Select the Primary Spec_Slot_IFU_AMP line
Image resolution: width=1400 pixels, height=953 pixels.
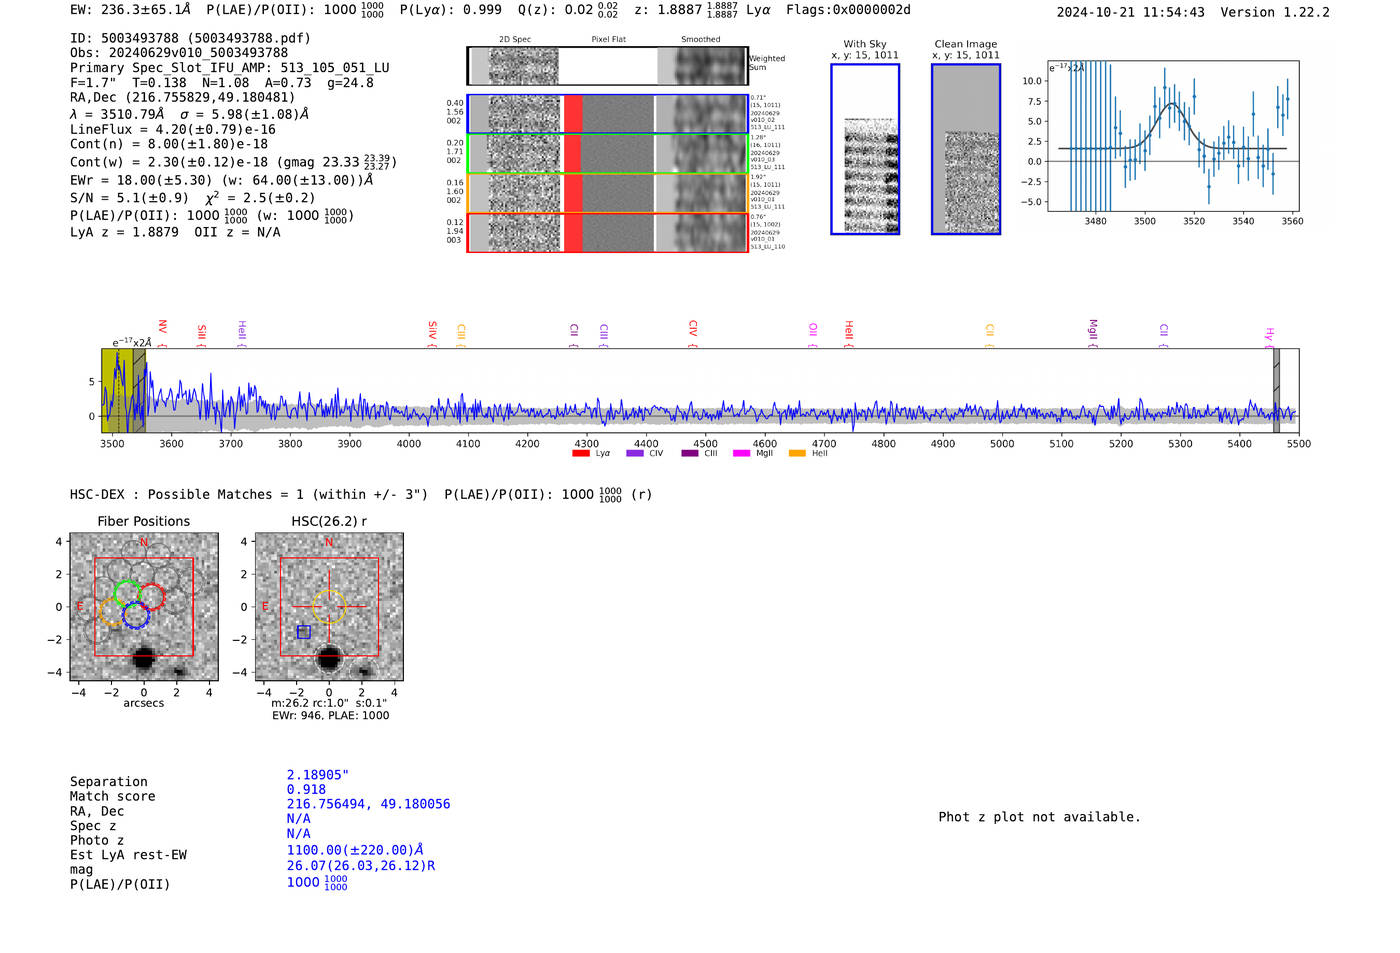pyautogui.click(x=230, y=68)
